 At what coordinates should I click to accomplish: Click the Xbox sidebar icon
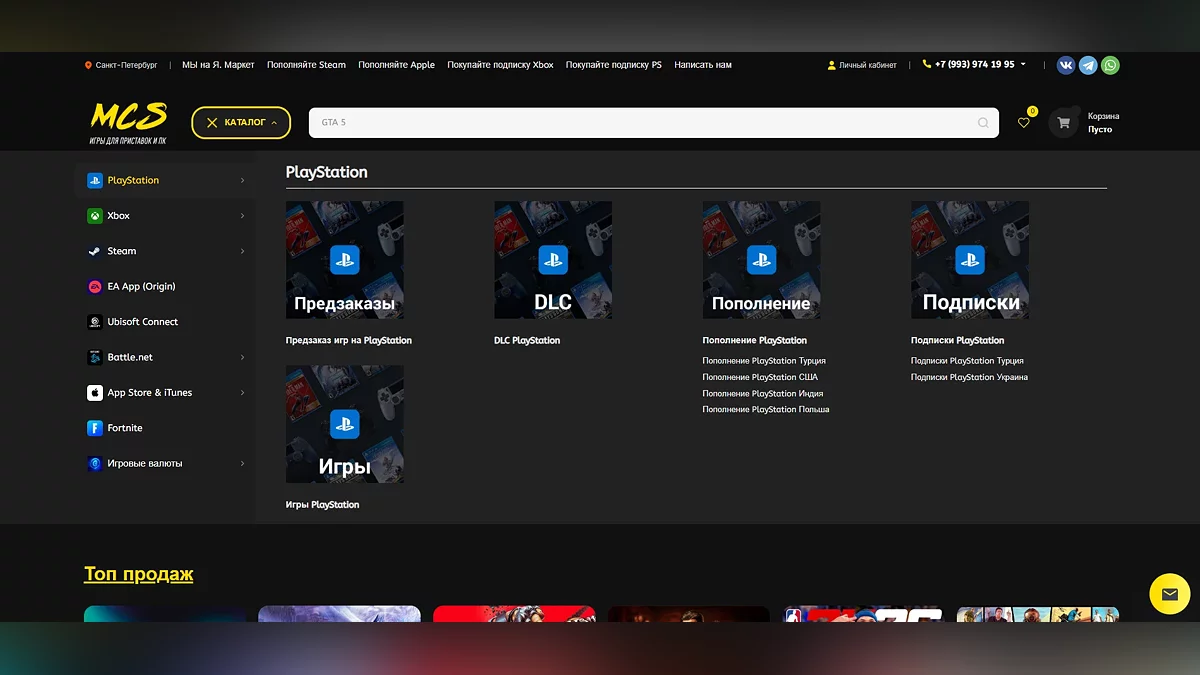(94, 216)
